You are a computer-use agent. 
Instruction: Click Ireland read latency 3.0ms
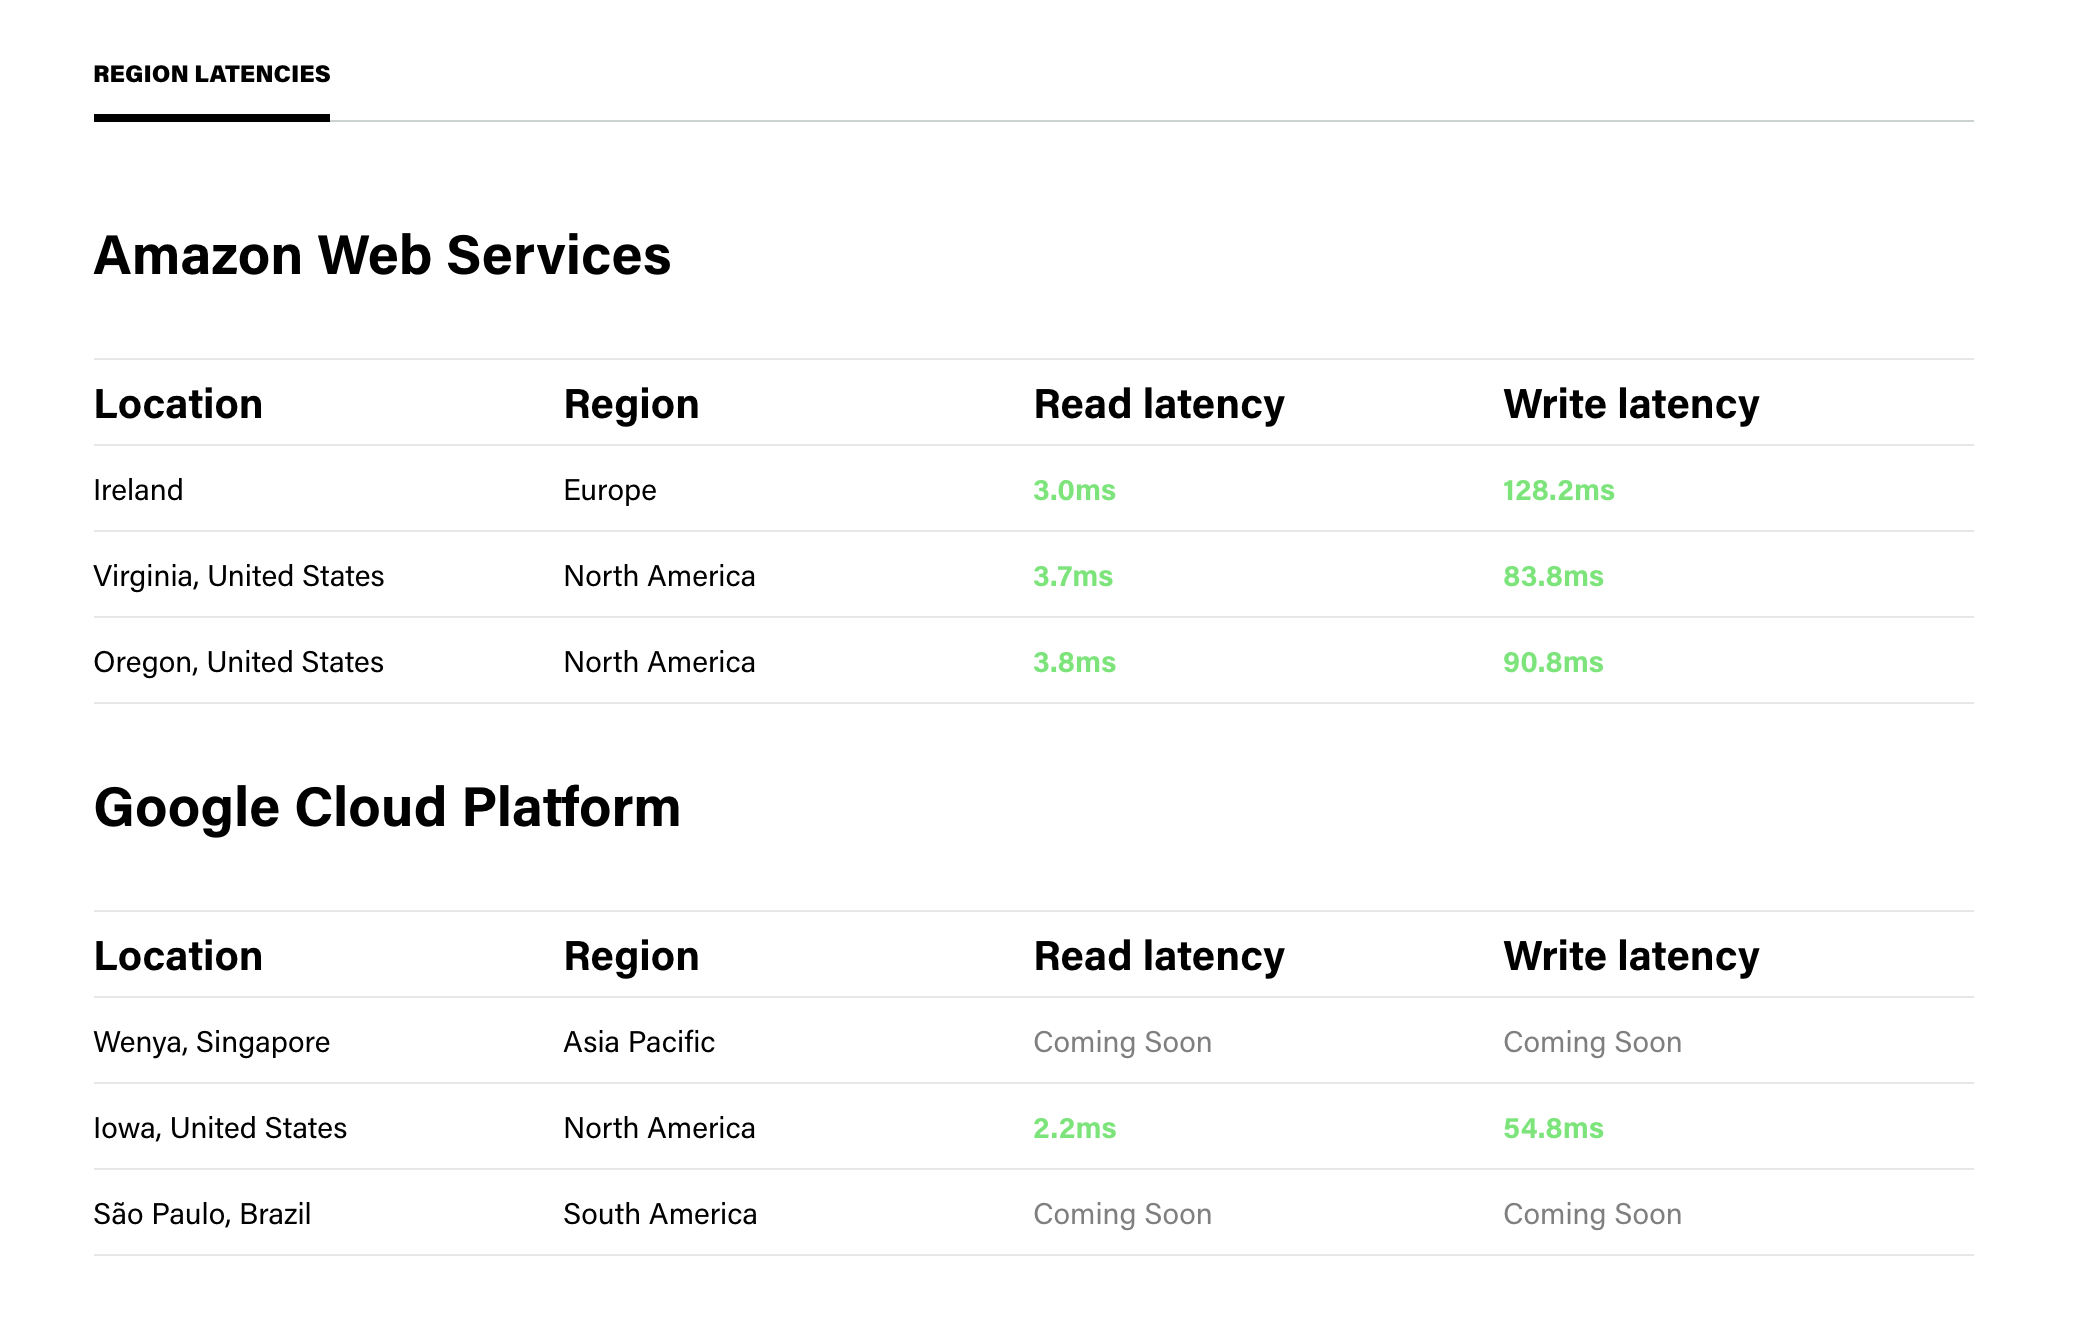coord(1074,490)
